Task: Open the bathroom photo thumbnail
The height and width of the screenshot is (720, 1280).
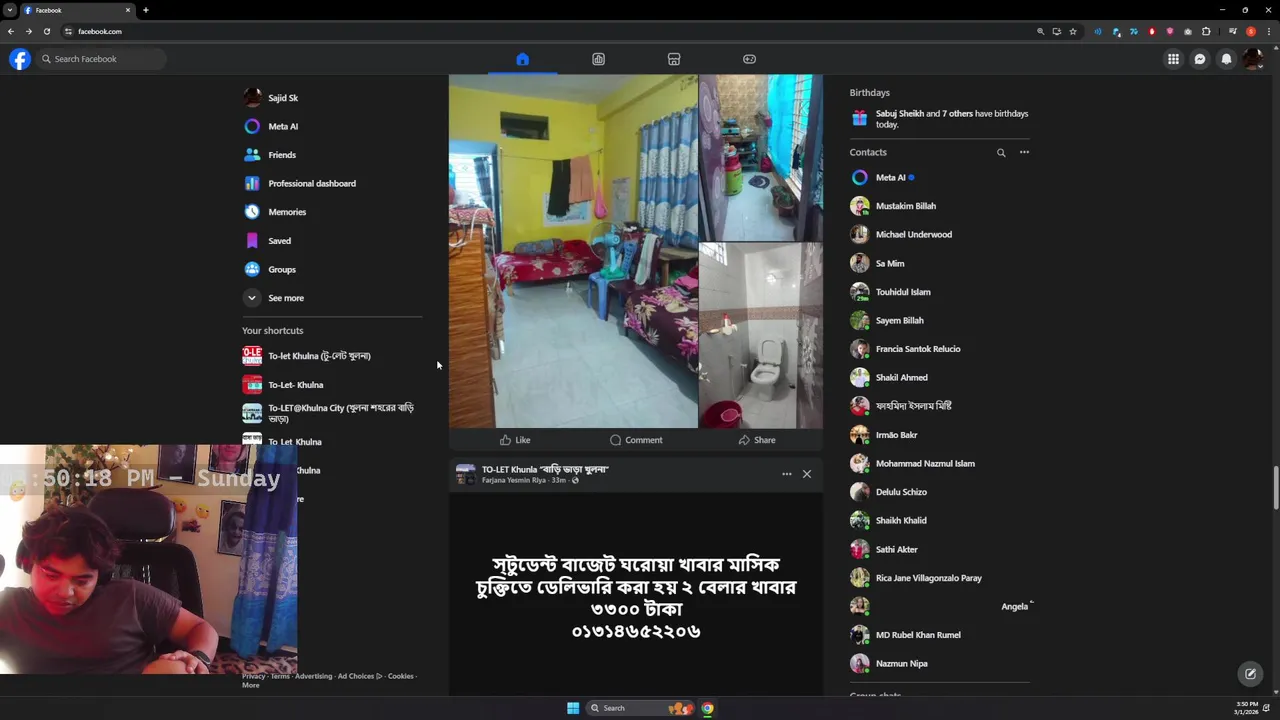Action: click(761, 336)
